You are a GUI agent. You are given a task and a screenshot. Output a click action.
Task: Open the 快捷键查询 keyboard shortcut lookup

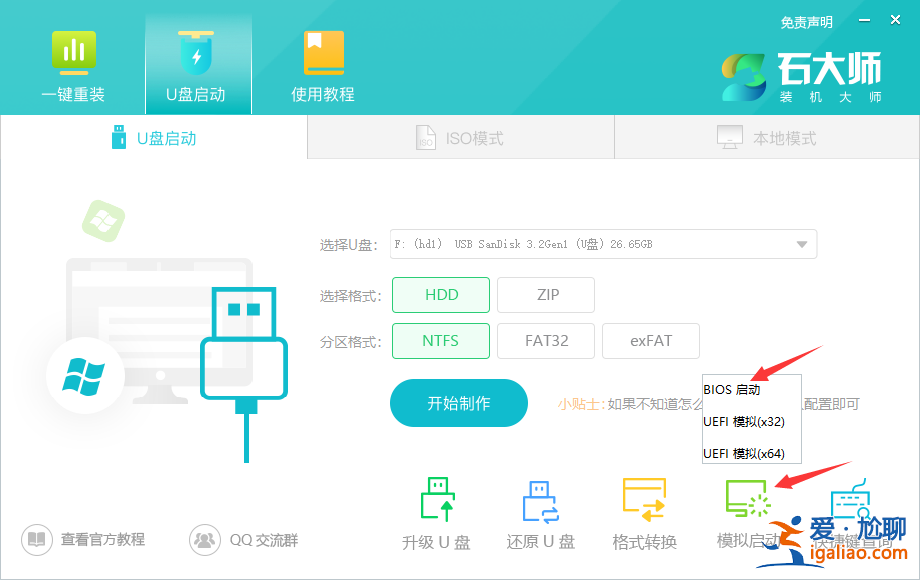click(852, 510)
